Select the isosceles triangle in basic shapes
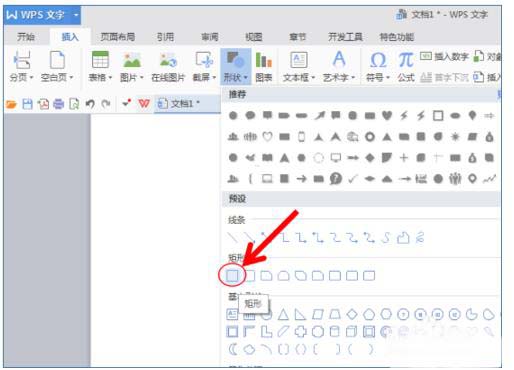 [283, 314]
